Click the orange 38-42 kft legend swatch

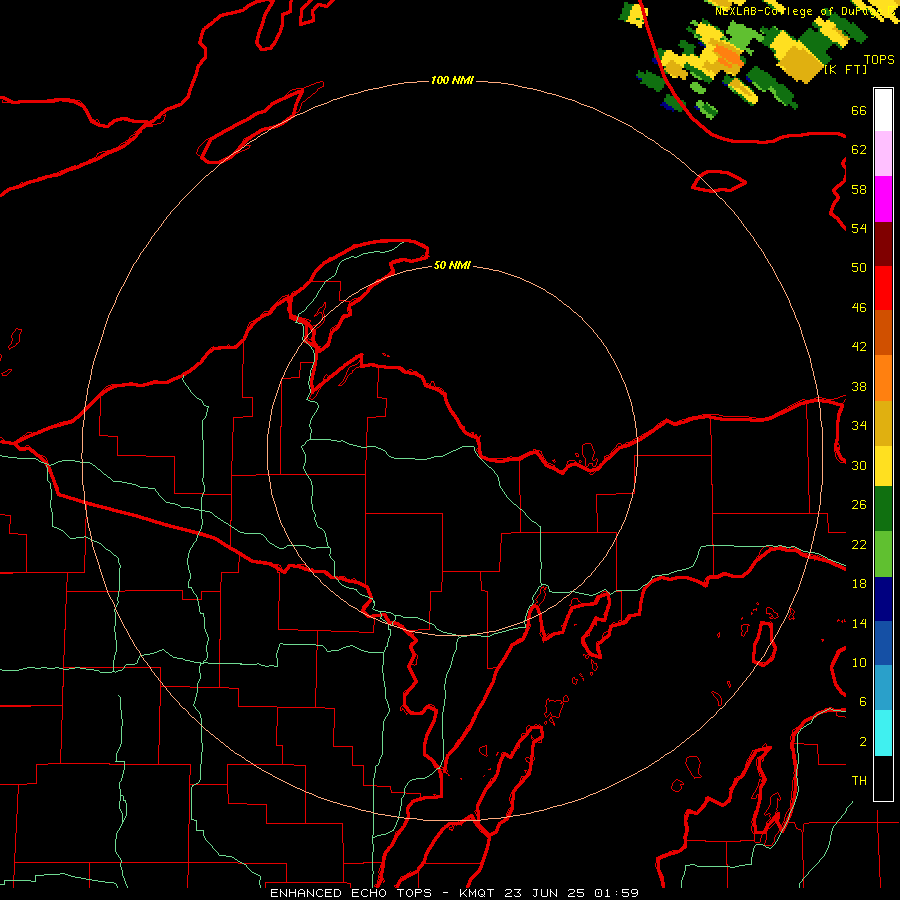pyautogui.click(x=883, y=378)
